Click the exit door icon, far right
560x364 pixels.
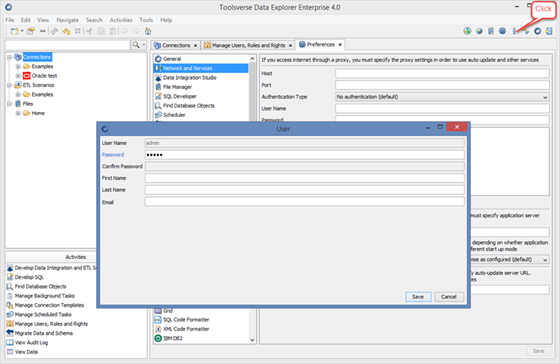coord(549,31)
